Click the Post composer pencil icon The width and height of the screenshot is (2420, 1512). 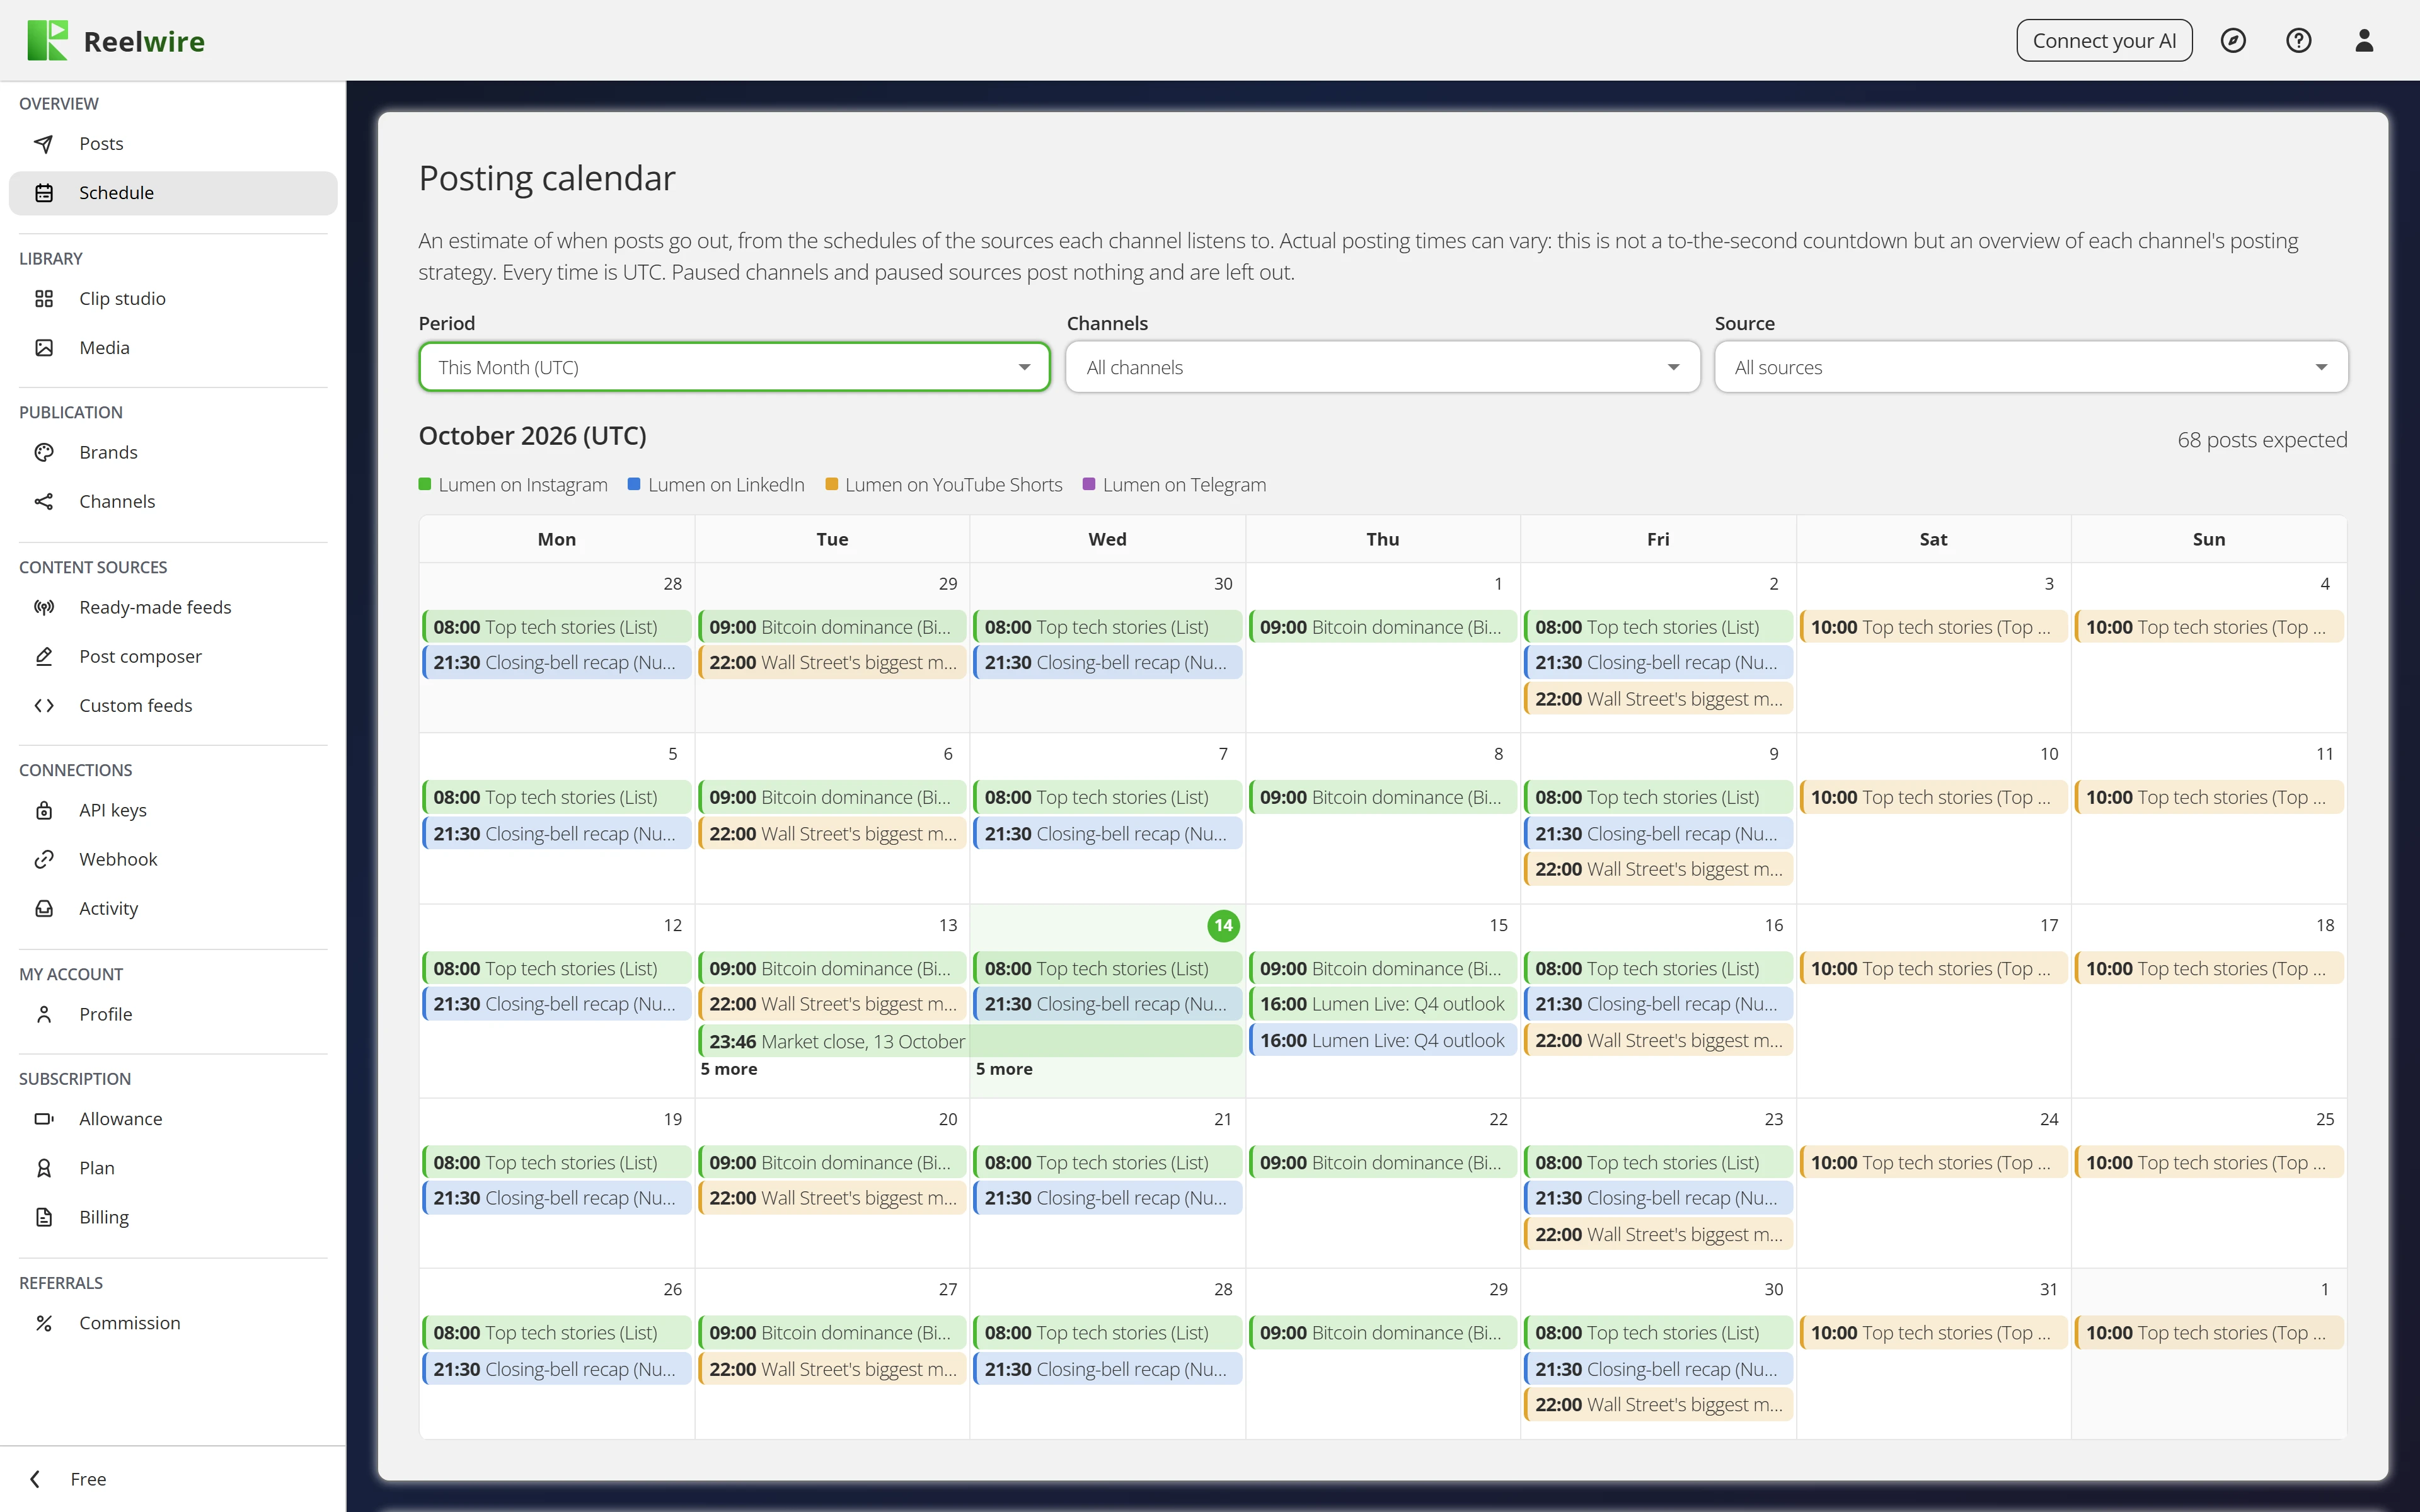point(44,657)
